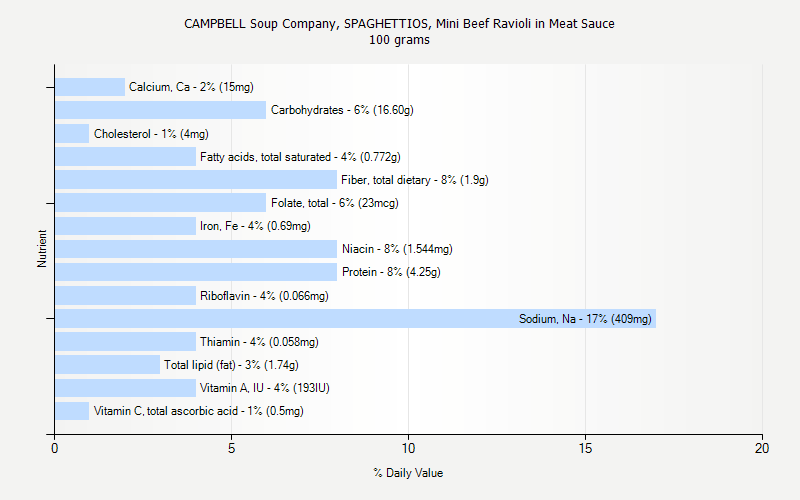
Task: Click the Vitamin A bar
Action: point(126,388)
